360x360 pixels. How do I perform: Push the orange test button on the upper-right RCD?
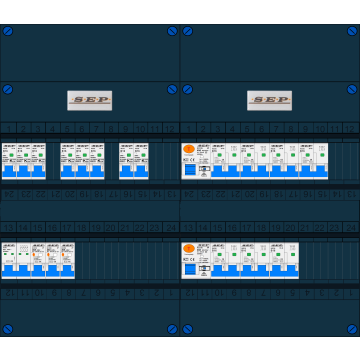[x=189, y=149]
